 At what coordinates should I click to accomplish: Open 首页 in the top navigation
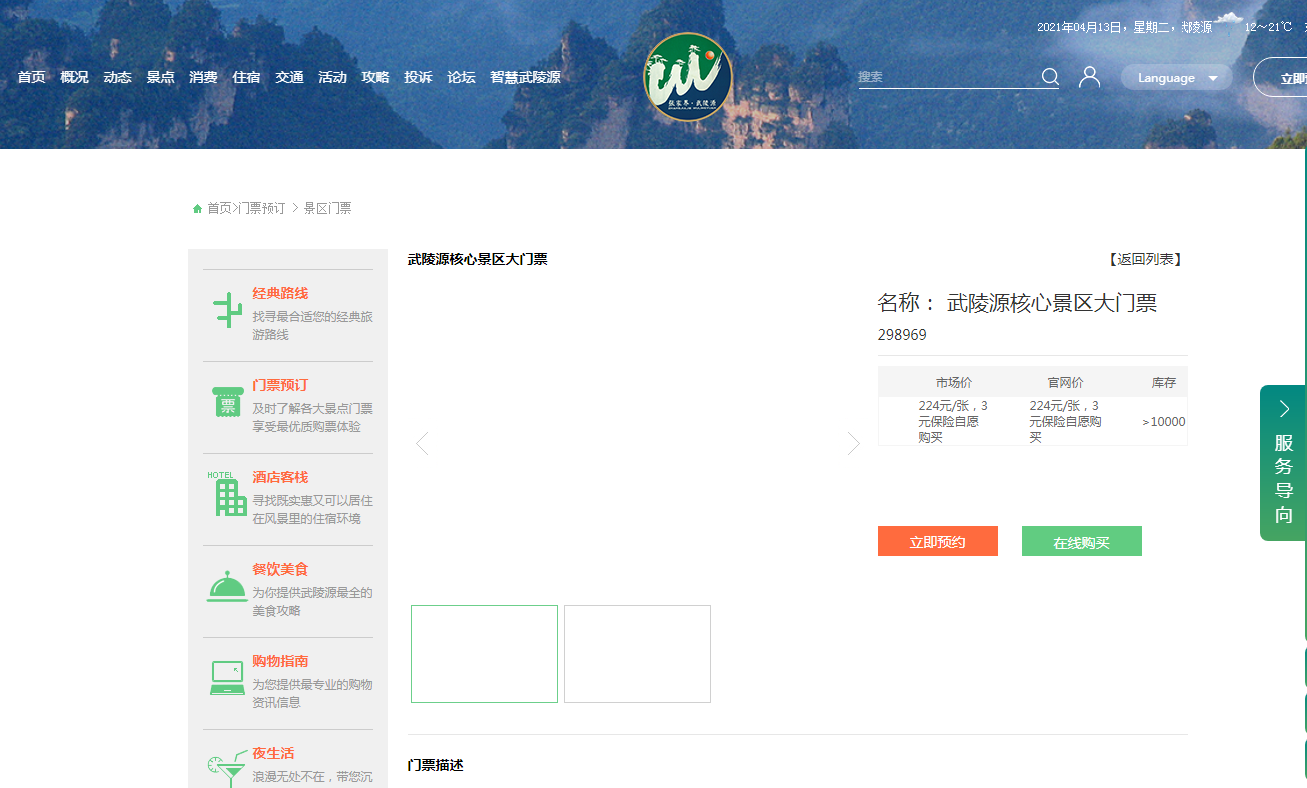[31, 77]
